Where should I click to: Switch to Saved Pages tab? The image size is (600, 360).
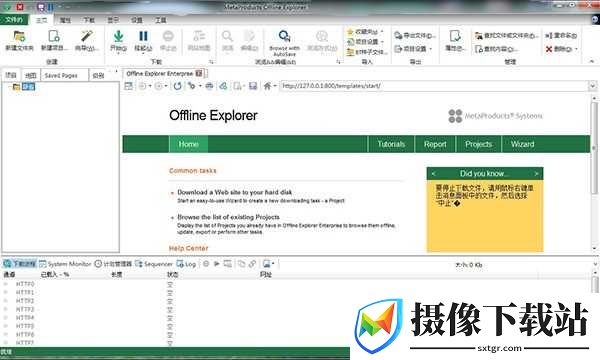(61, 76)
